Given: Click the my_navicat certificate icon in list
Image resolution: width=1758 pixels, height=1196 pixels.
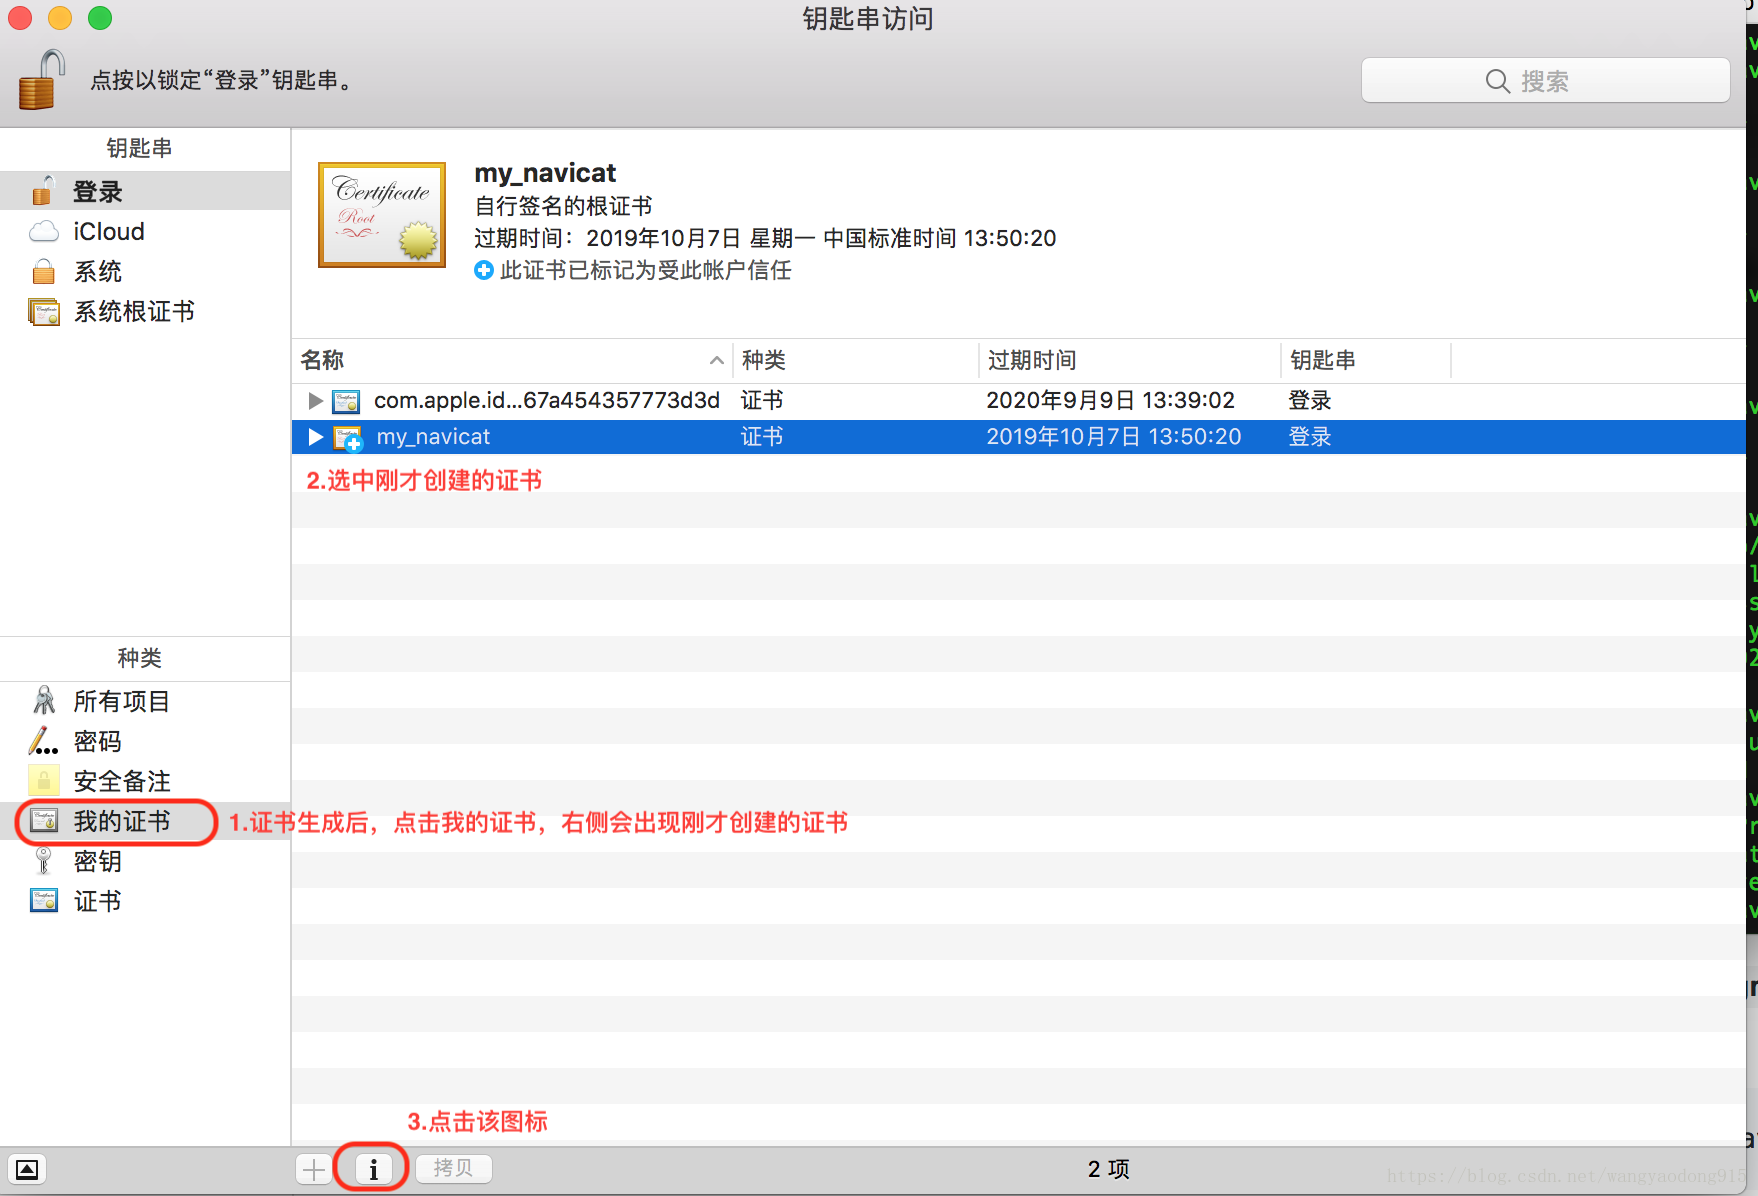Looking at the screenshot, I should [x=348, y=438].
